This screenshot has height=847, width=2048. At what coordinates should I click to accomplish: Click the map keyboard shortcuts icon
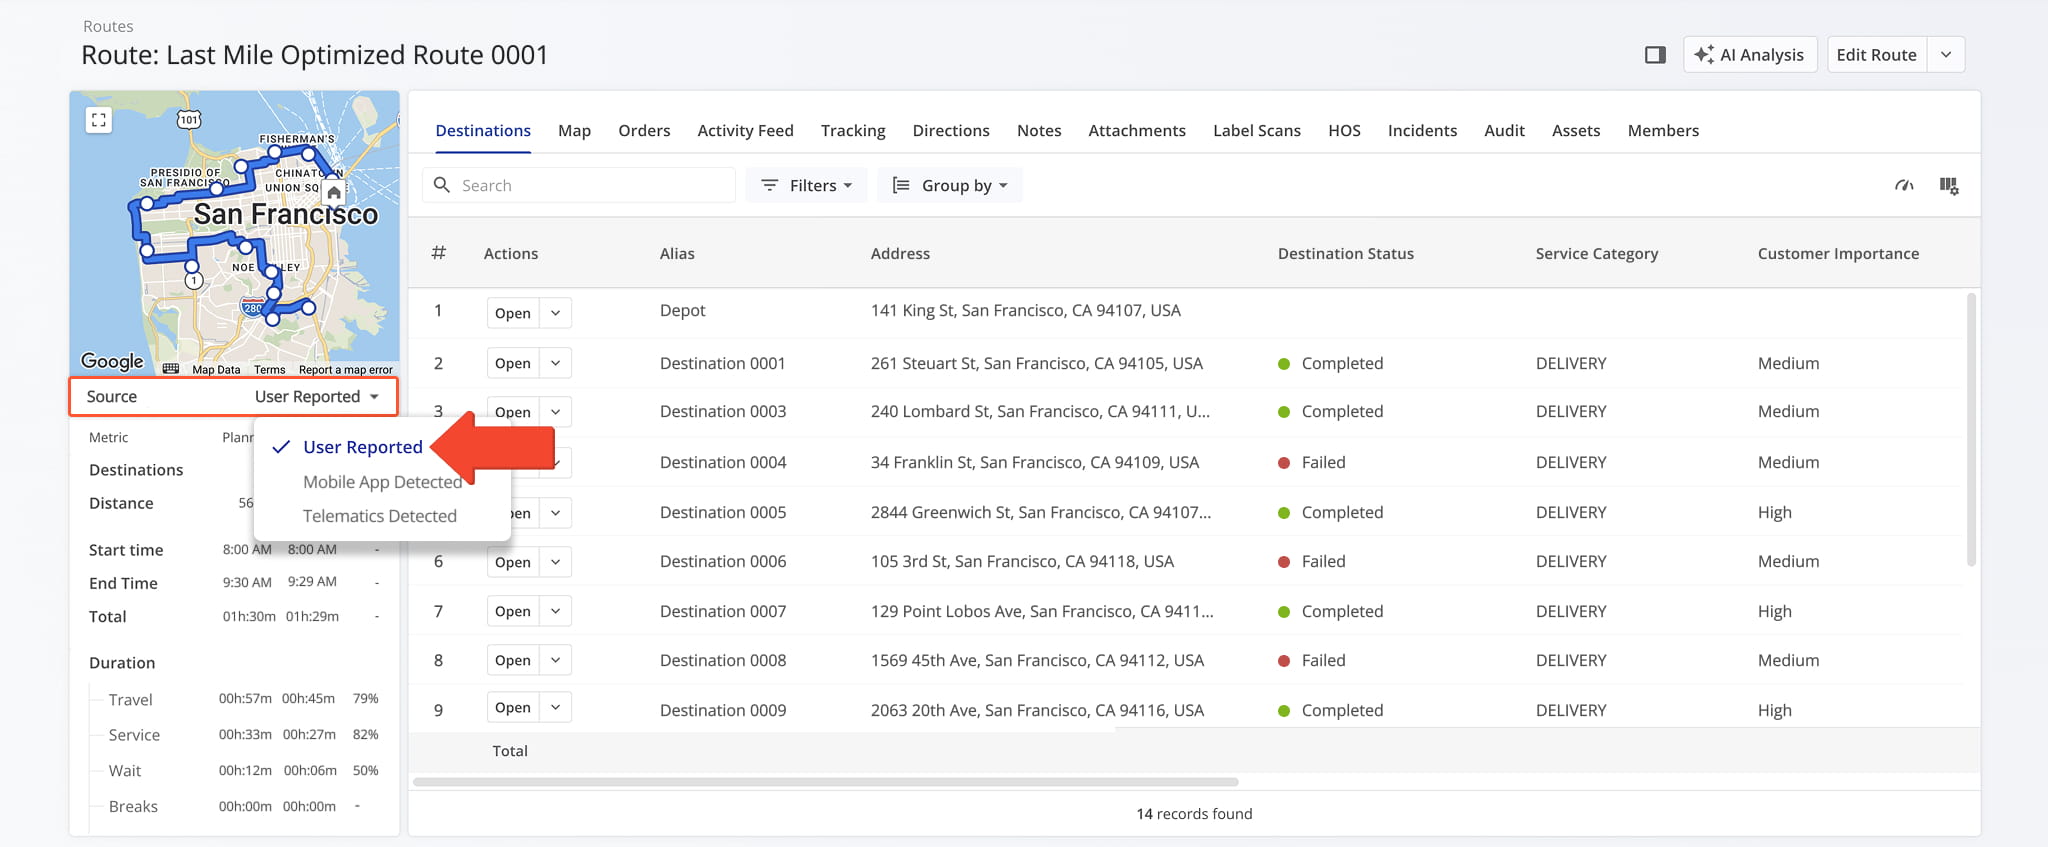click(171, 369)
